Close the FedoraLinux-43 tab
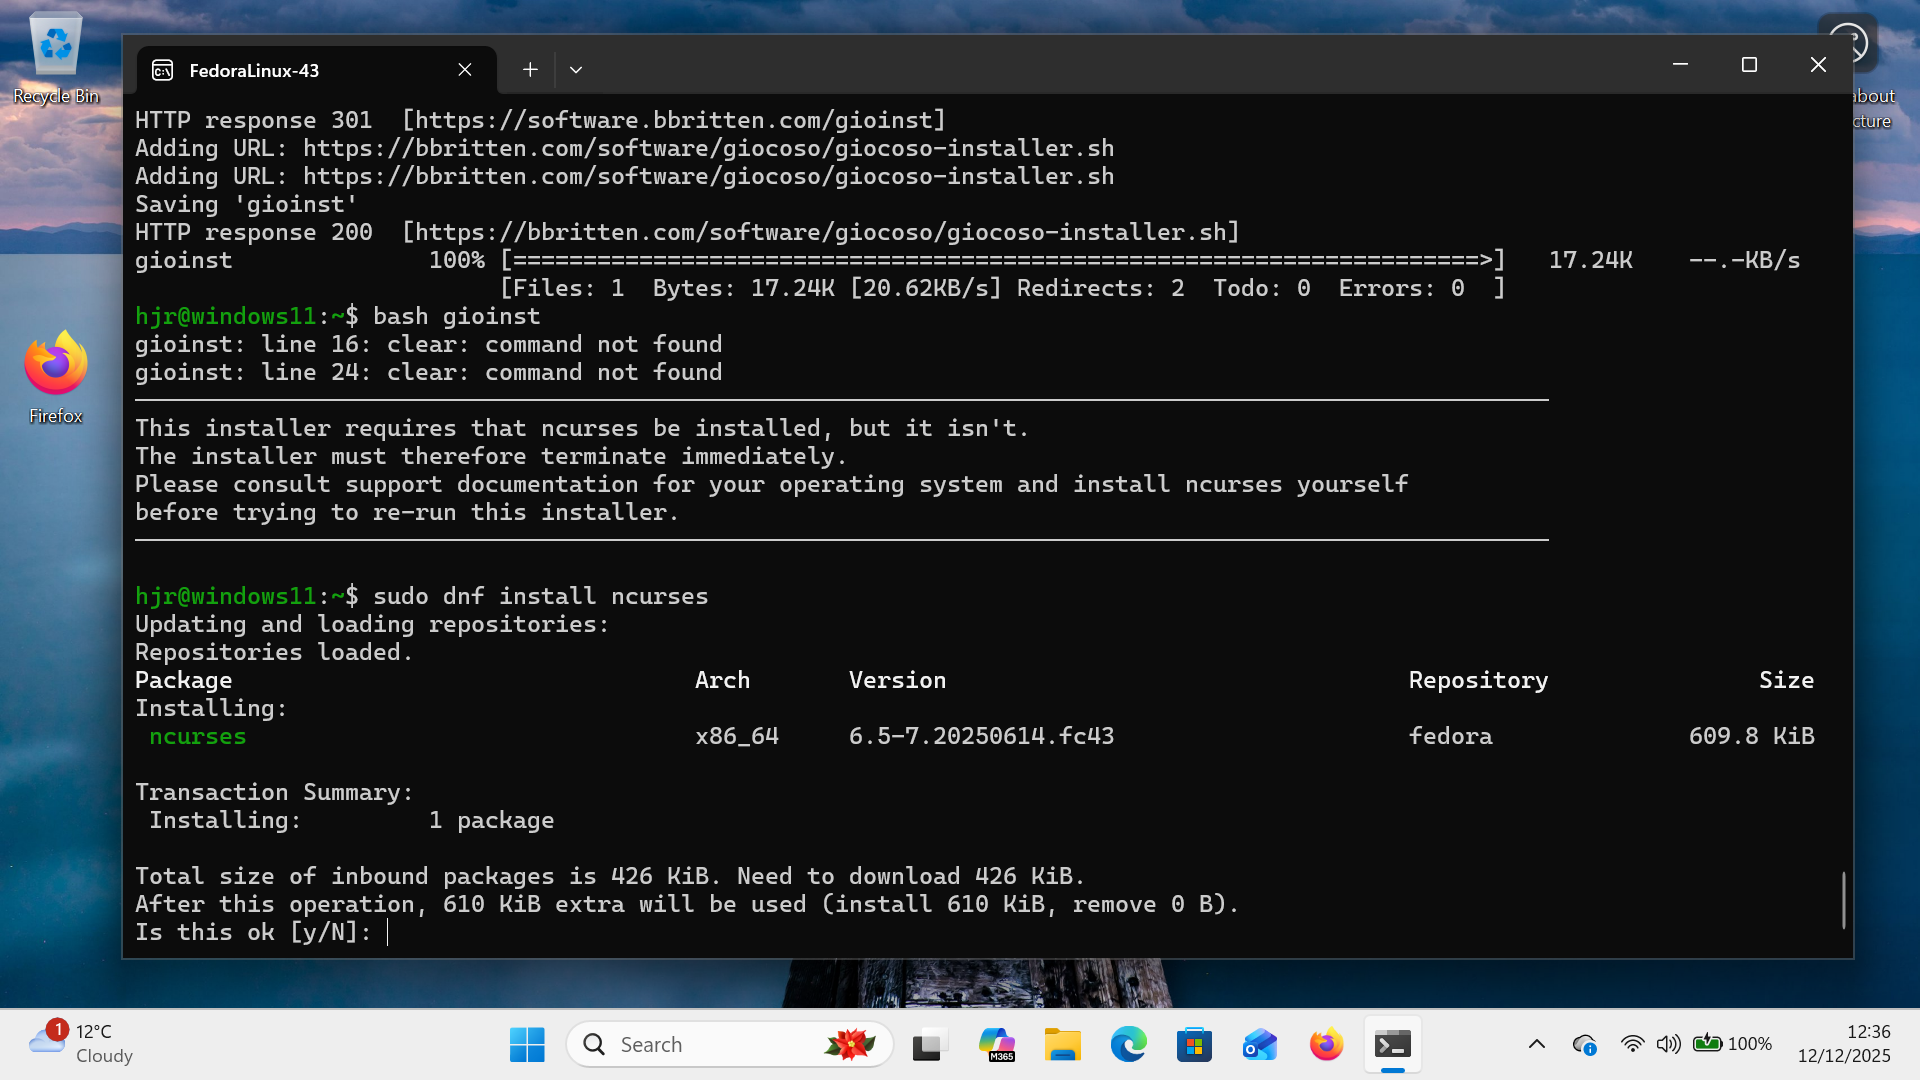Screen dimensions: 1920x1080 (x=465, y=70)
